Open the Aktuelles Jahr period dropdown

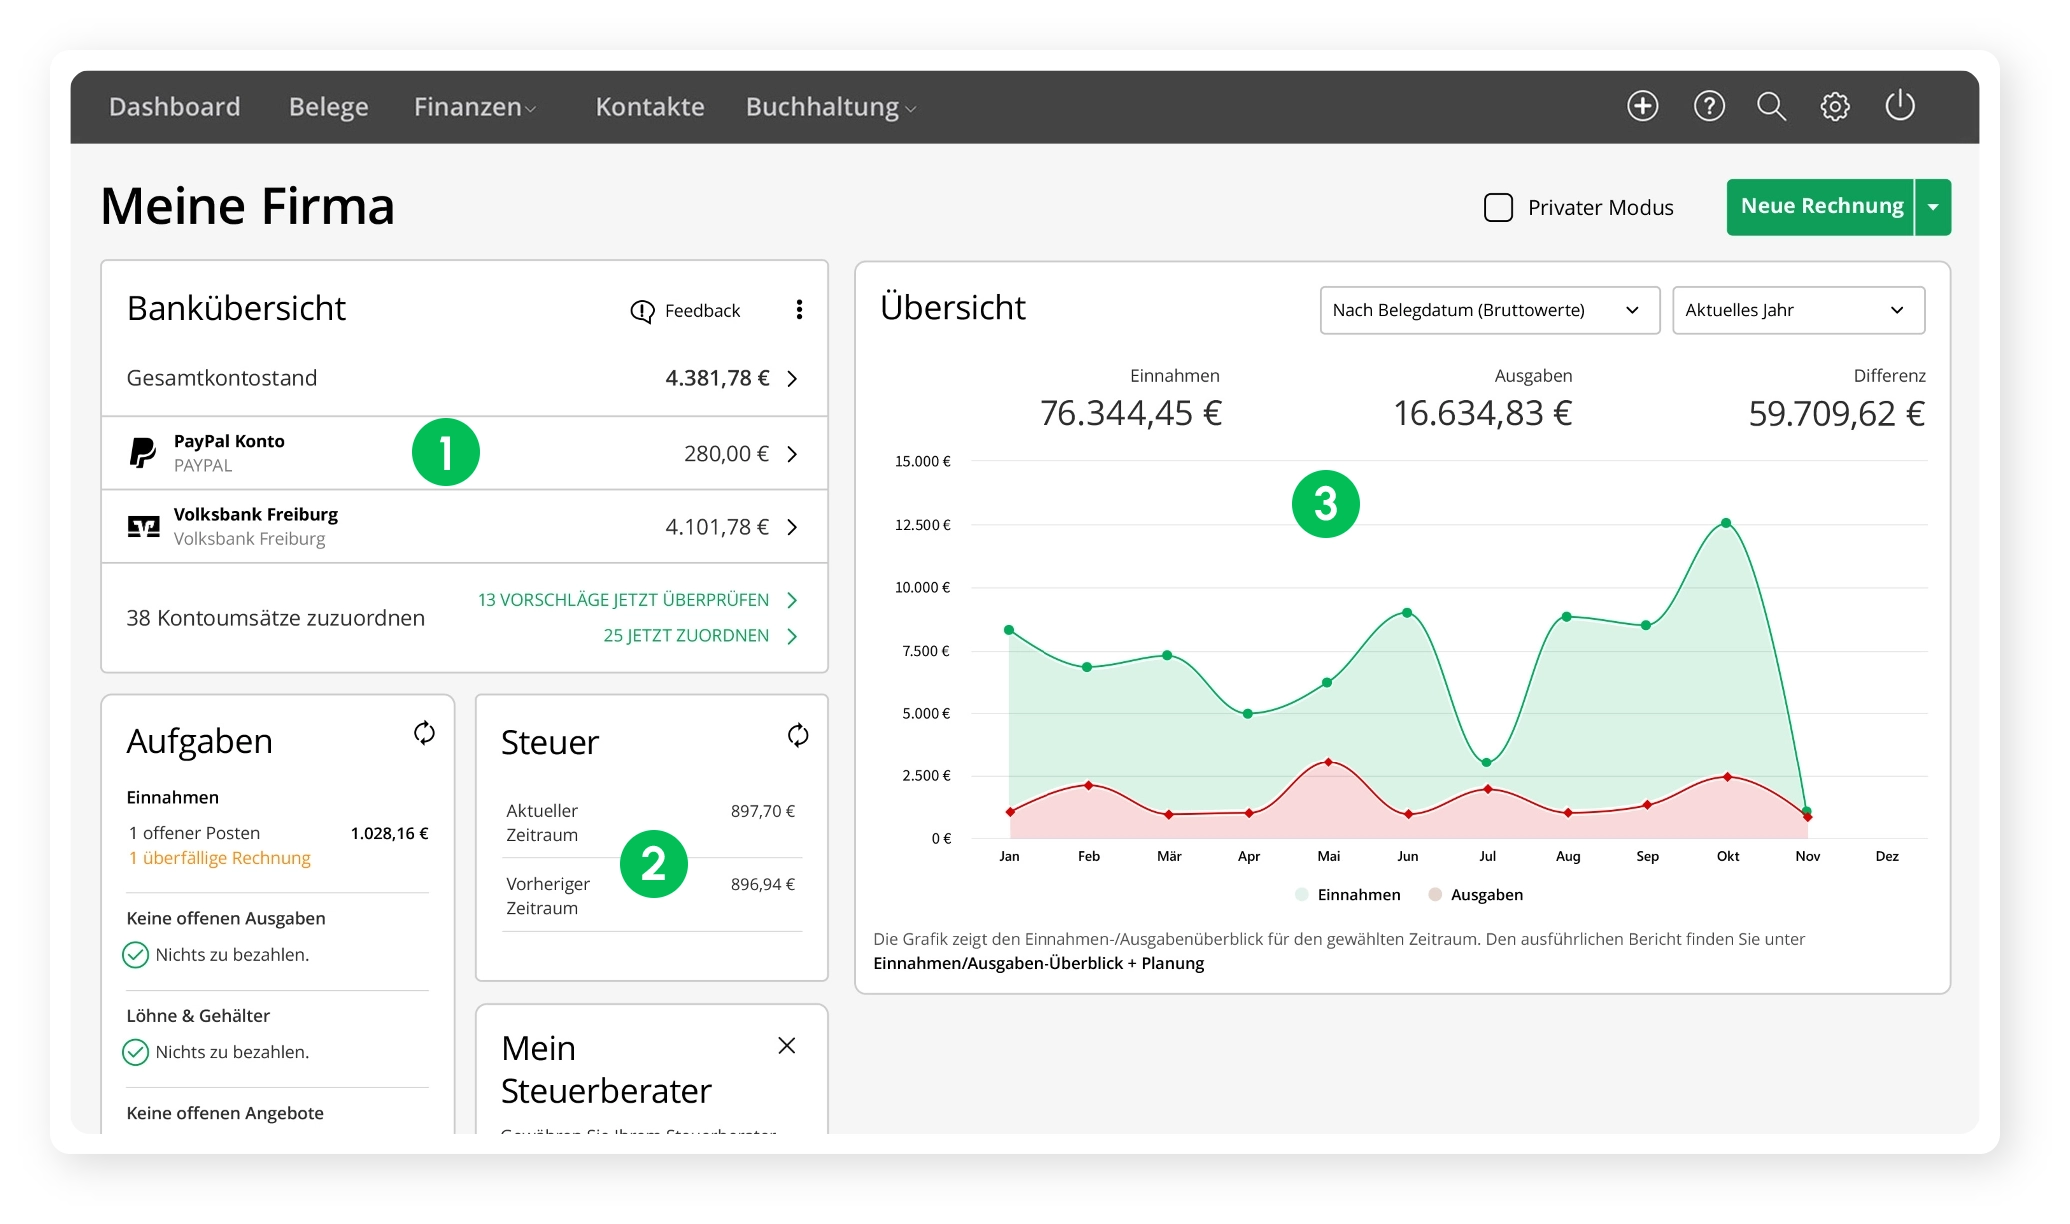1797,310
